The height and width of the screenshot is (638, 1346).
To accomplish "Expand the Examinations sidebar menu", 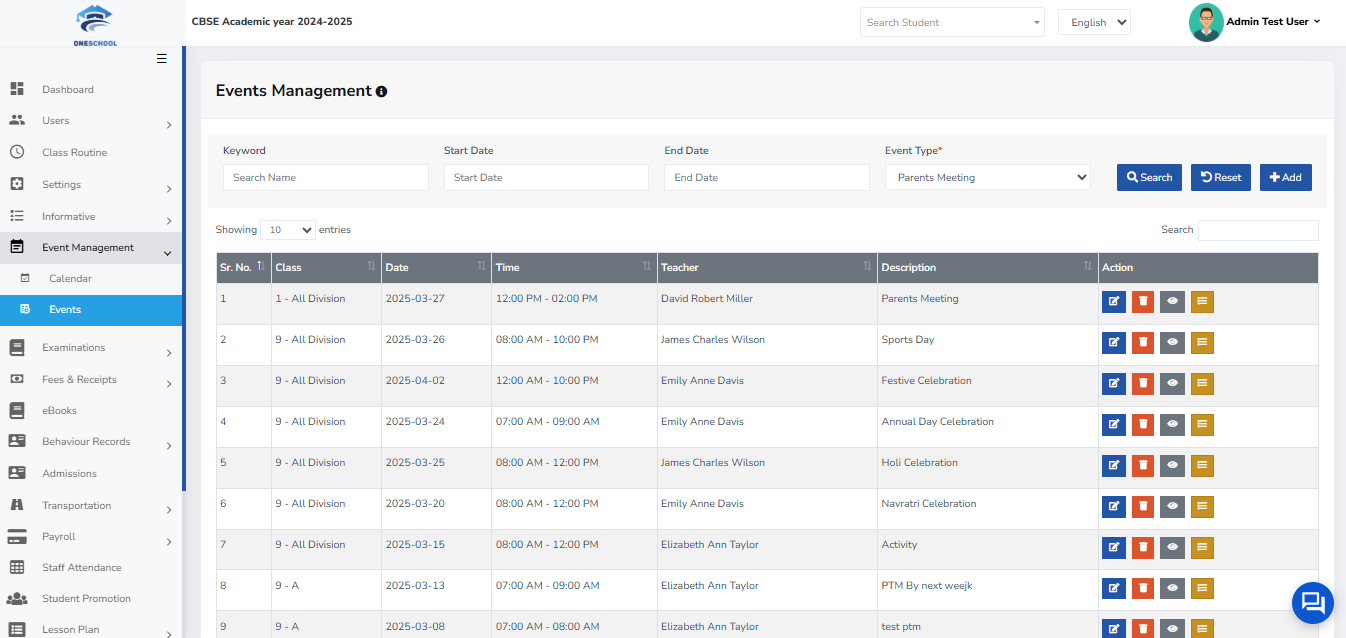I will (x=90, y=347).
